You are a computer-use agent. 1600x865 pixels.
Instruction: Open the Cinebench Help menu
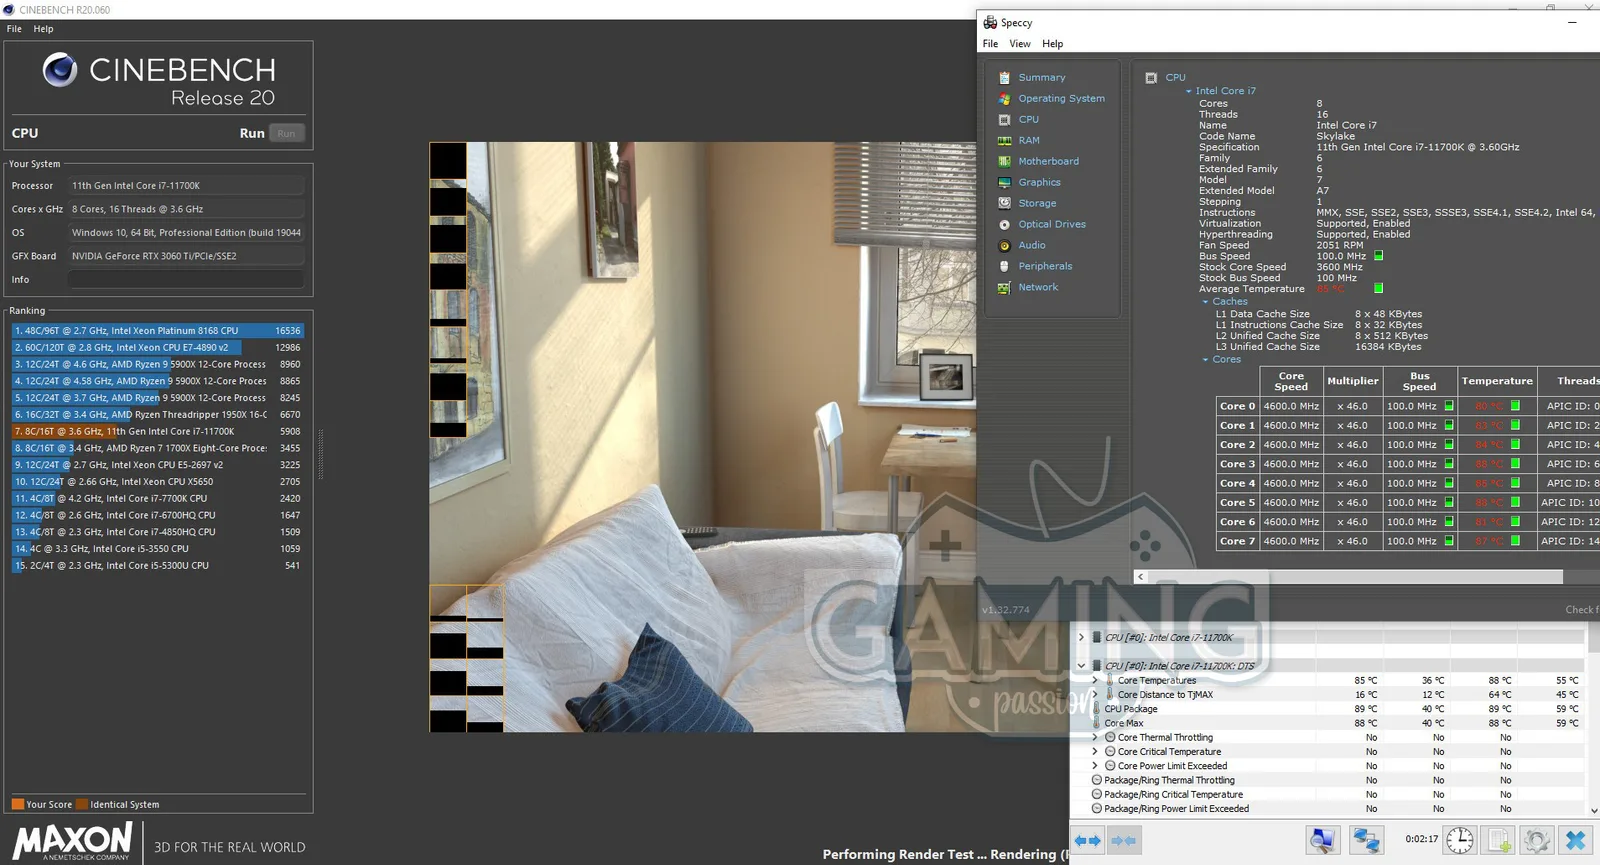(43, 29)
